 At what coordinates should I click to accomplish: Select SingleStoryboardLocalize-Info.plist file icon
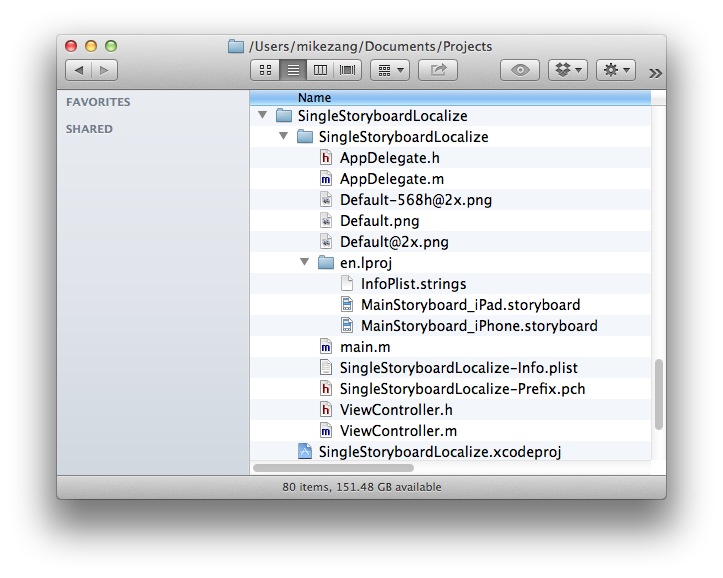pyautogui.click(x=326, y=367)
